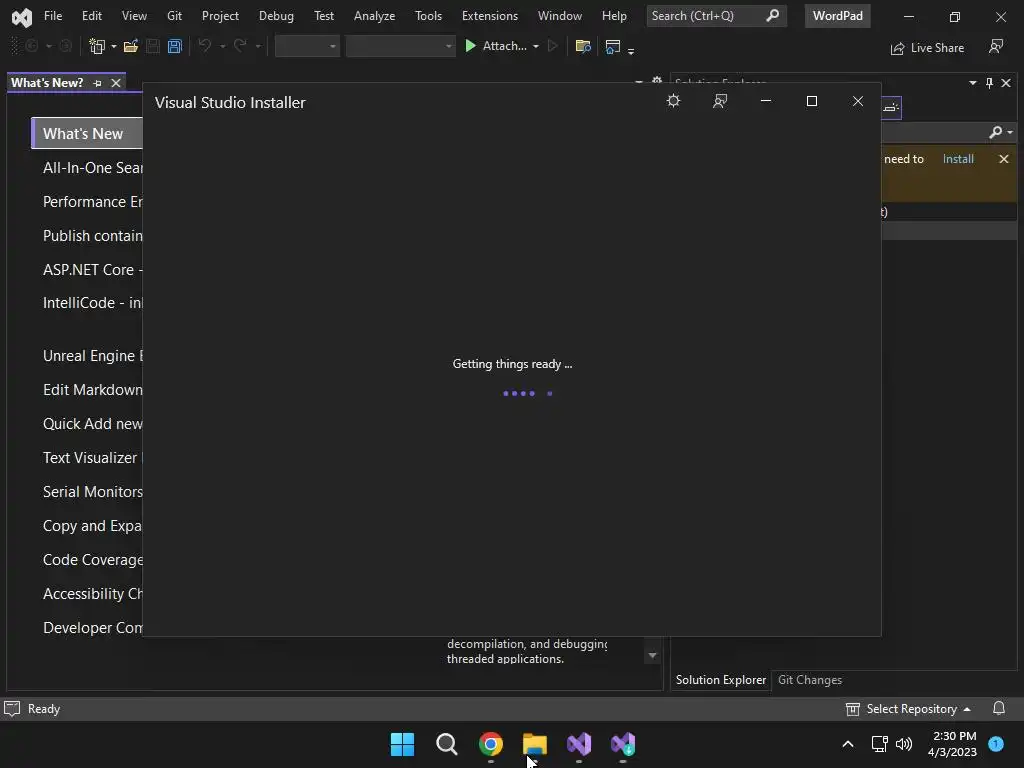Dismiss the yellow install notification
This screenshot has height=768, width=1024.
click(x=1004, y=159)
